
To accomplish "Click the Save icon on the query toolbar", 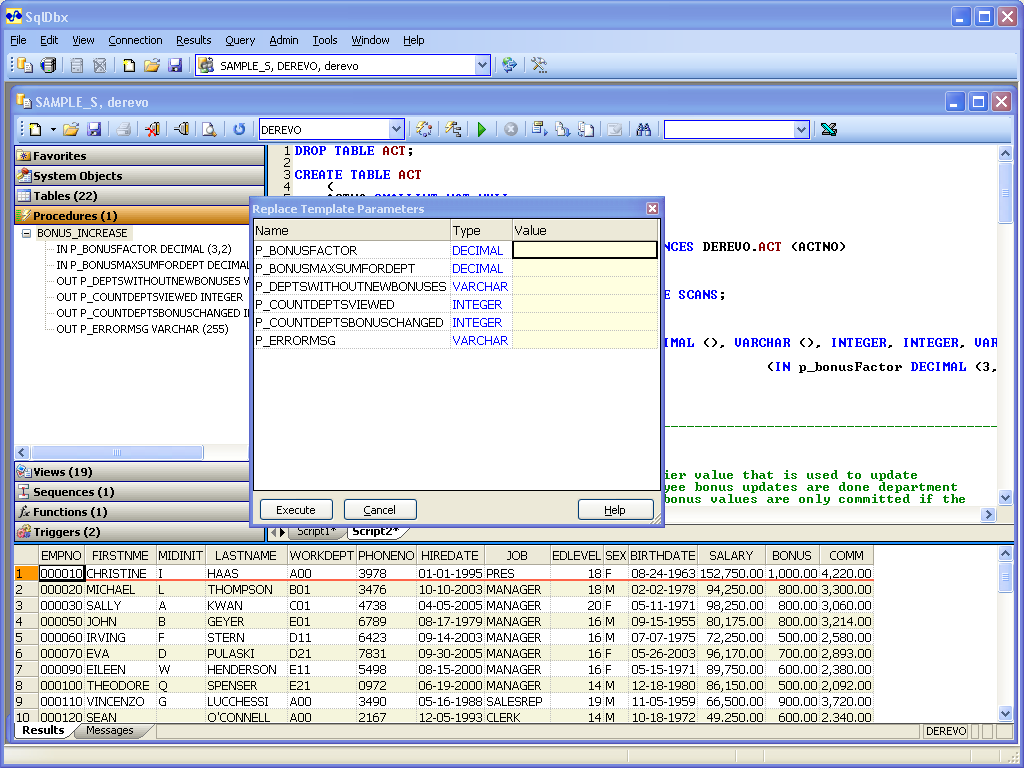I will (x=93, y=129).
